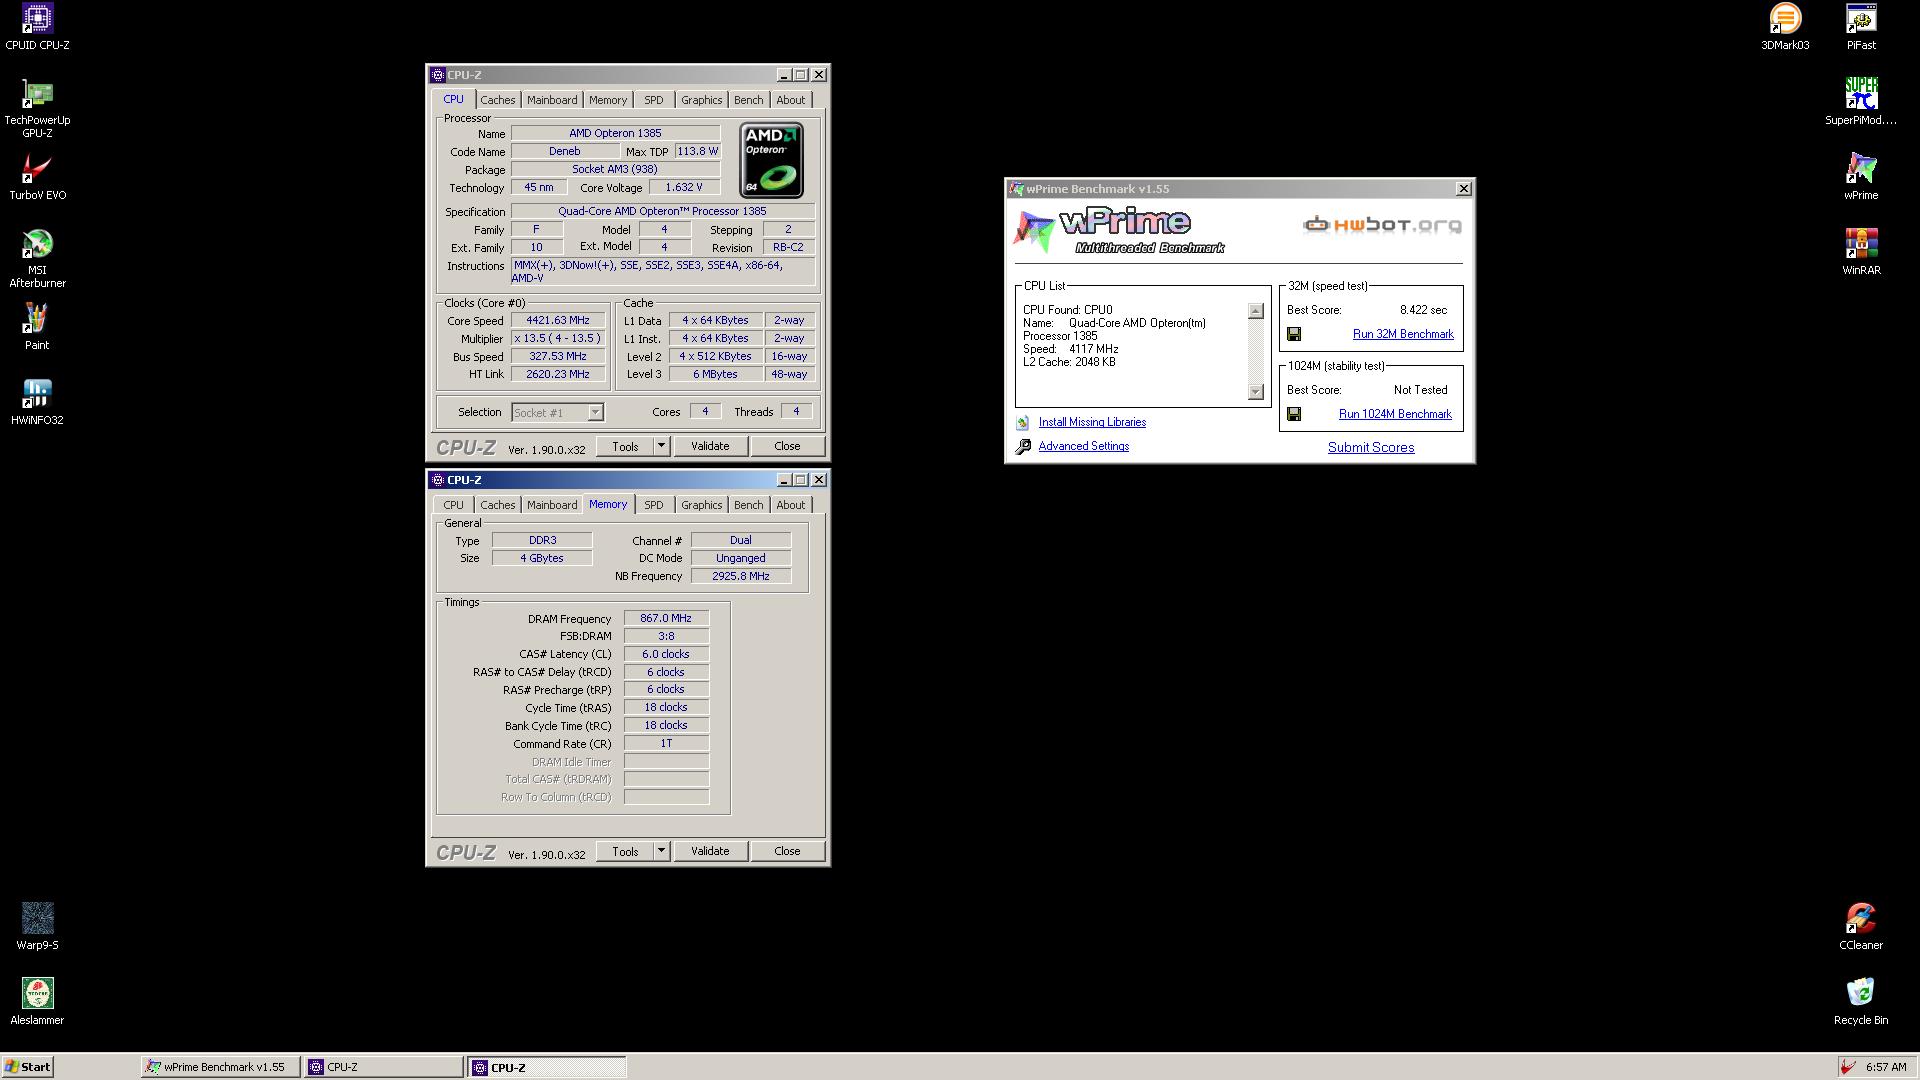Image resolution: width=1920 pixels, height=1080 pixels.
Task: Open Caches tab in bottom CPU-Z window
Action: point(497,505)
